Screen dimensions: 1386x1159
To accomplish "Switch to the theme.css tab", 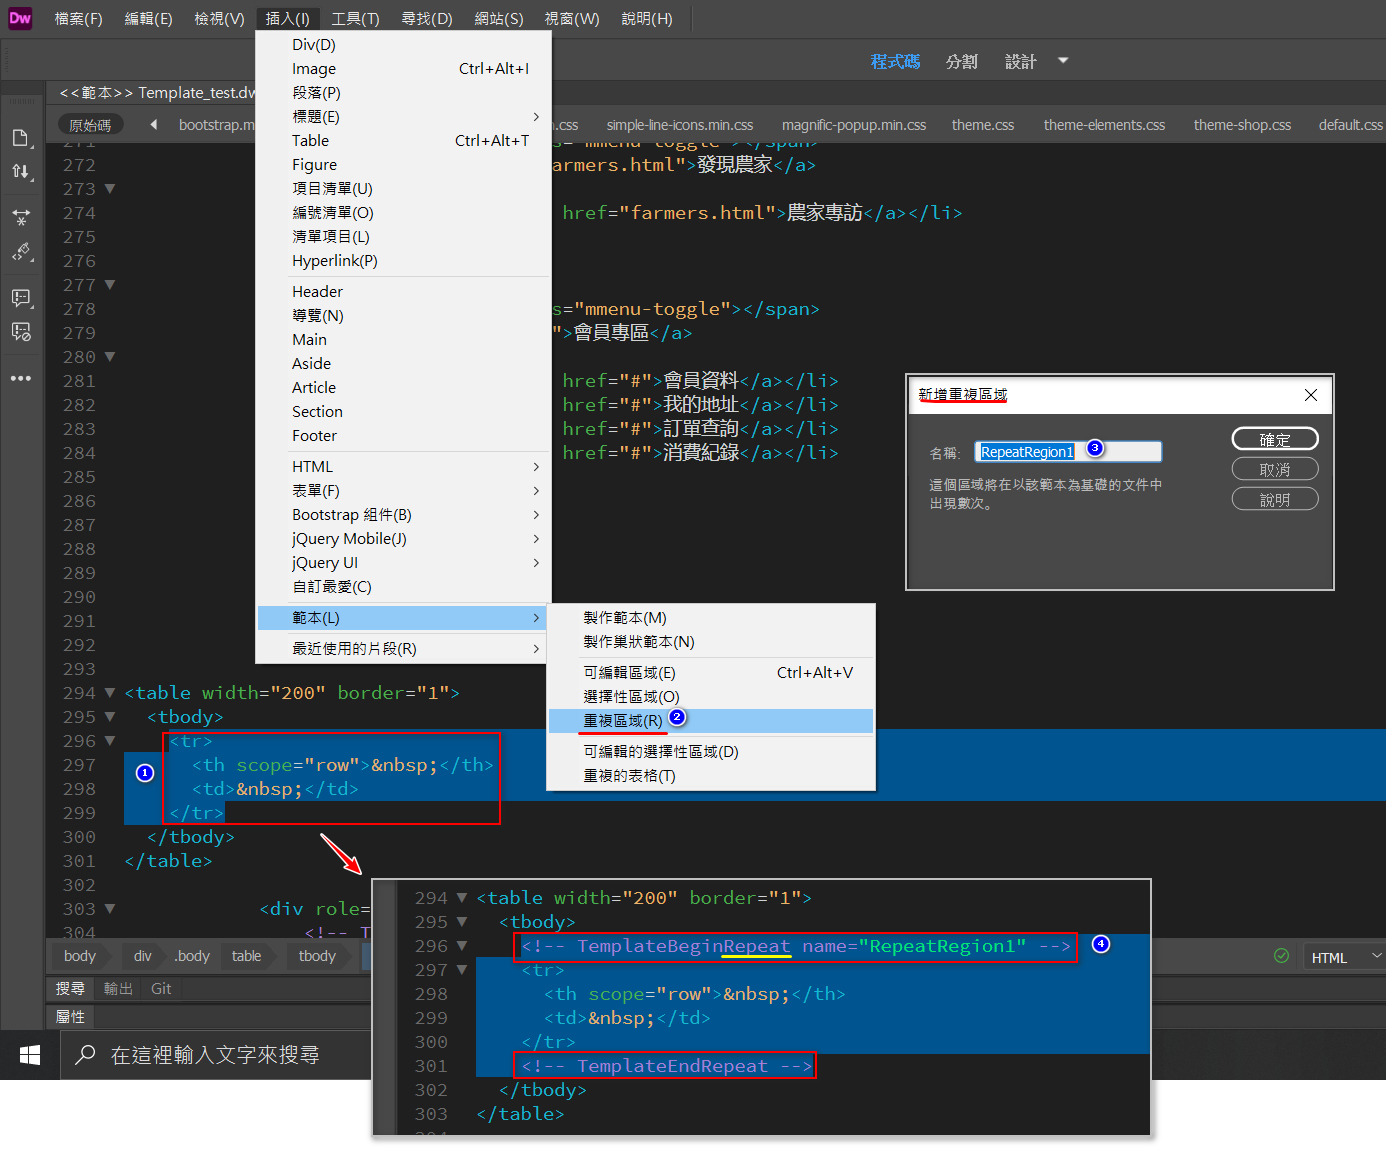I will point(982,124).
